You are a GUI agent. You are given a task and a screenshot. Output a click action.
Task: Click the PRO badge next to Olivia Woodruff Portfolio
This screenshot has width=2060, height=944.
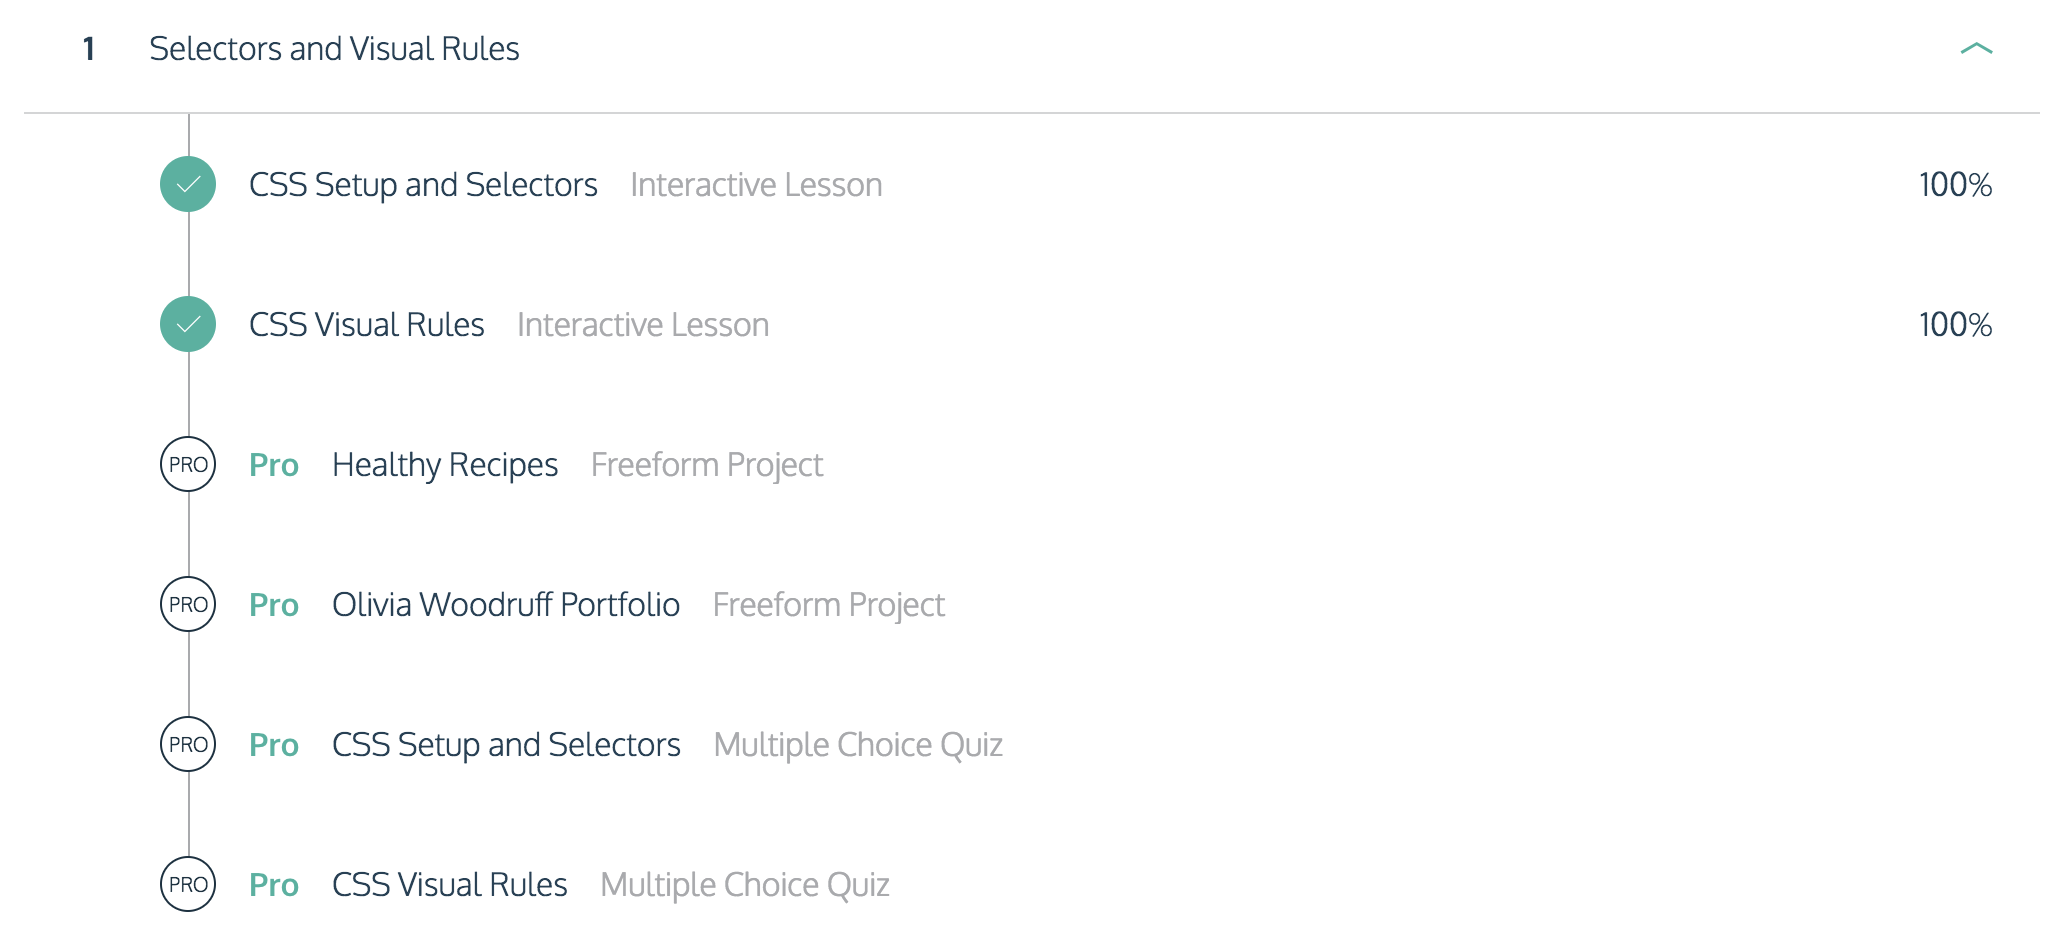click(188, 604)
